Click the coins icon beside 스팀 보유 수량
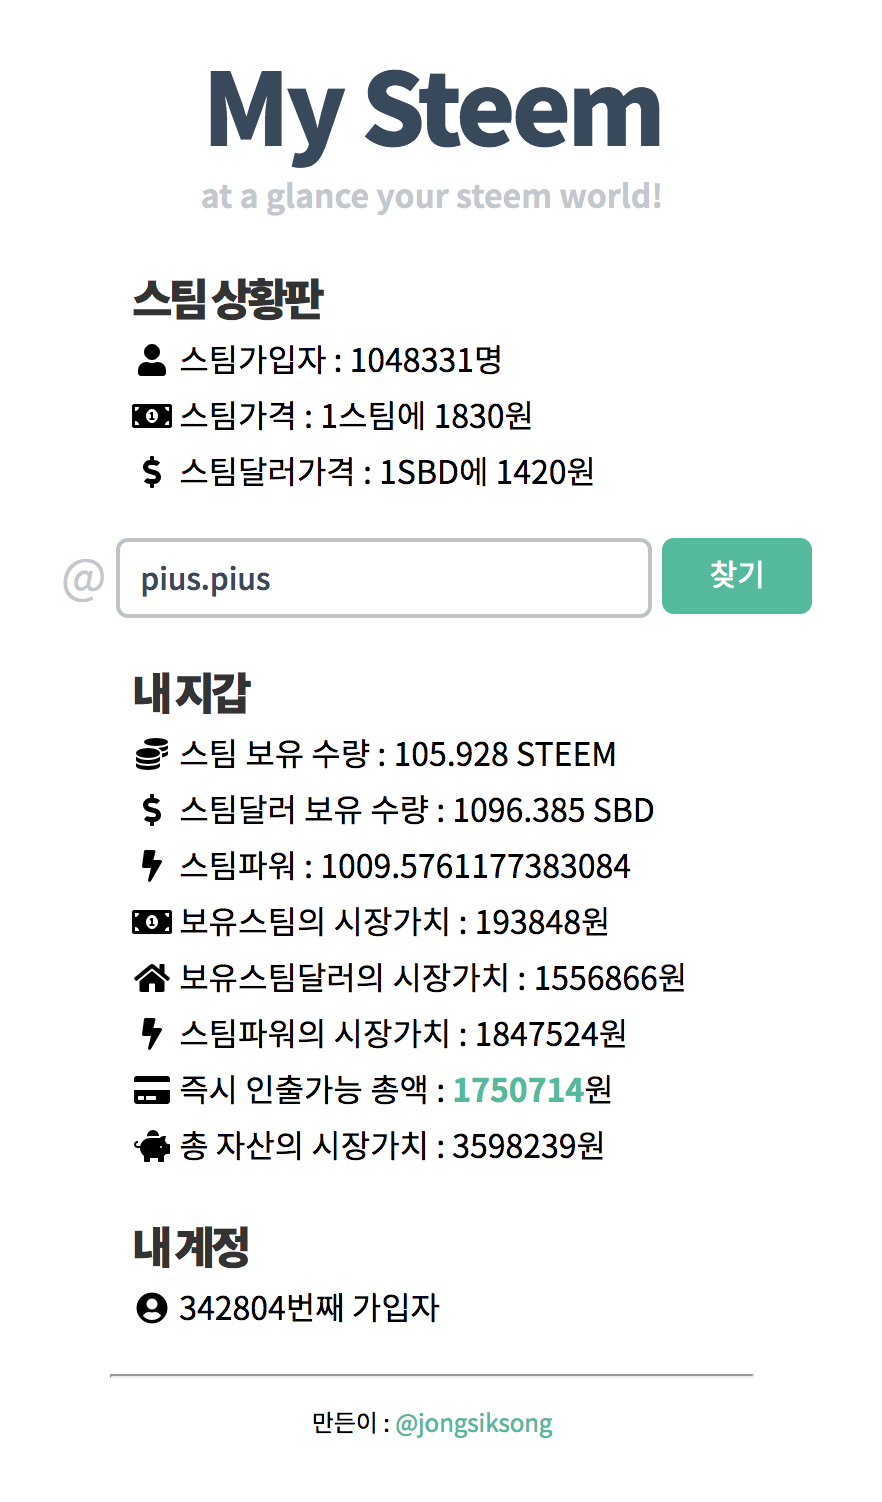Viewport: 882px width, 1502px height. point(151,754)
